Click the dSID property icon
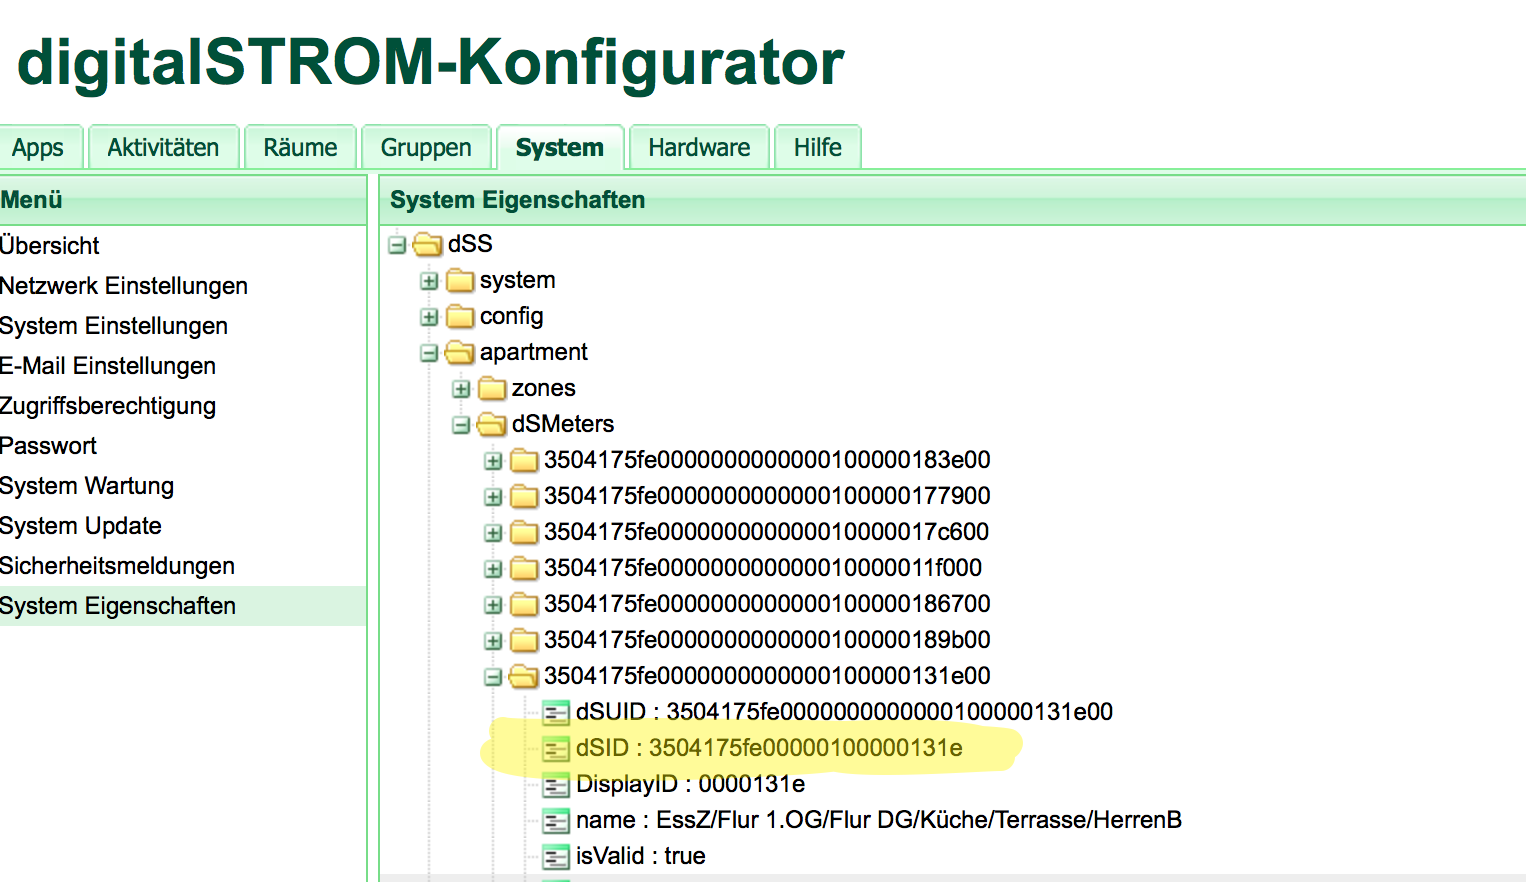 pyautogui.click(x=556, y=749)
